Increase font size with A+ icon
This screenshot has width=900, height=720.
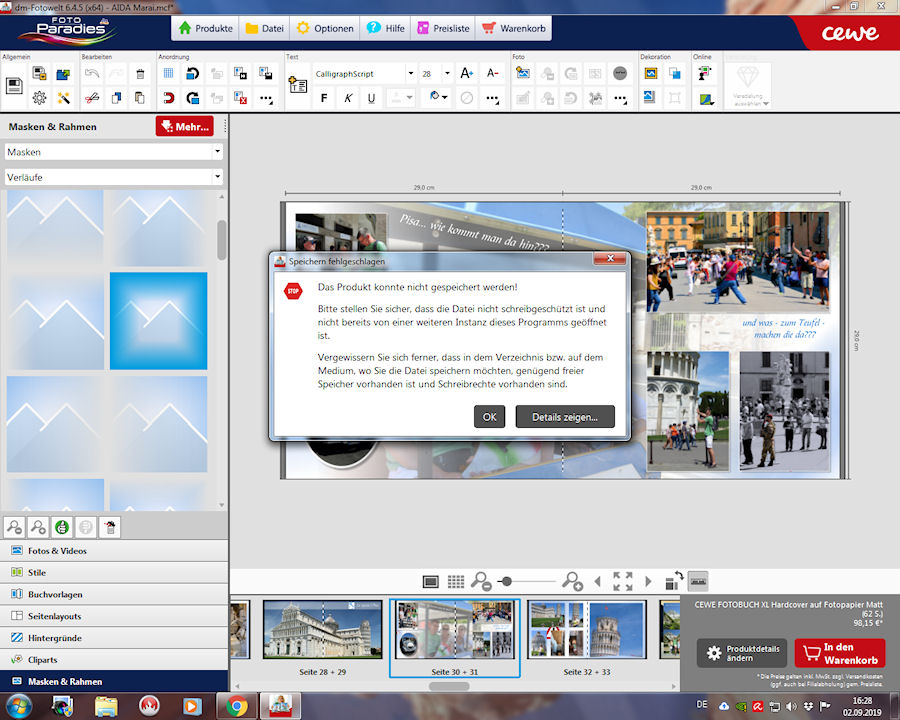[466, 74]
